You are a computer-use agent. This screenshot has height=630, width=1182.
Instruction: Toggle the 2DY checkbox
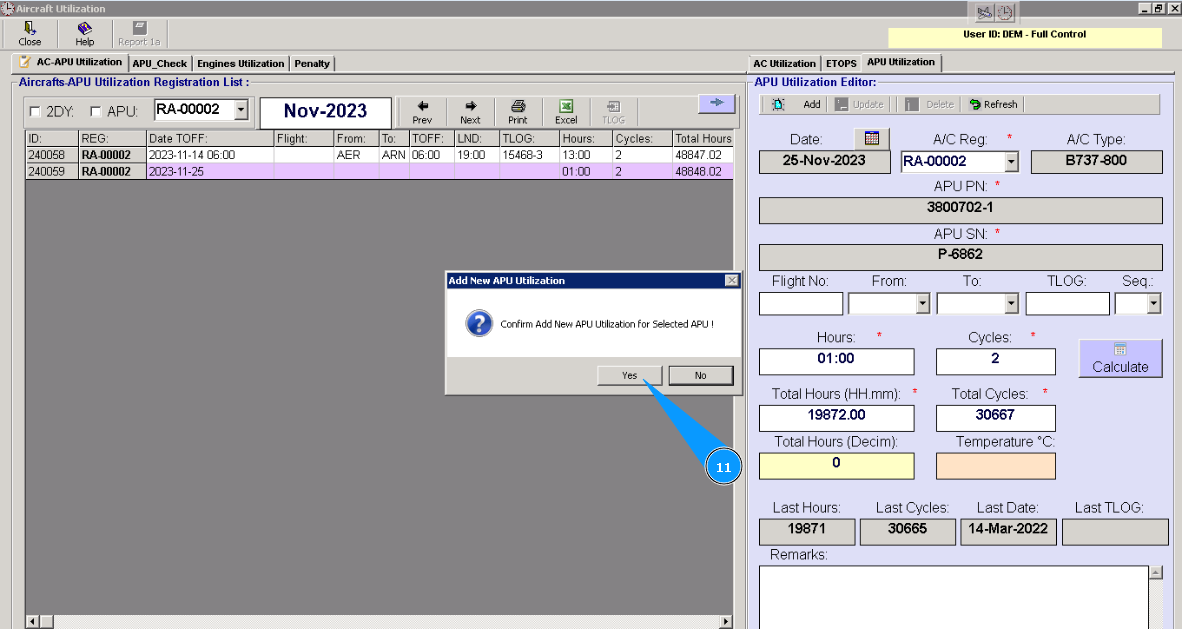click(x=35, y=112)
